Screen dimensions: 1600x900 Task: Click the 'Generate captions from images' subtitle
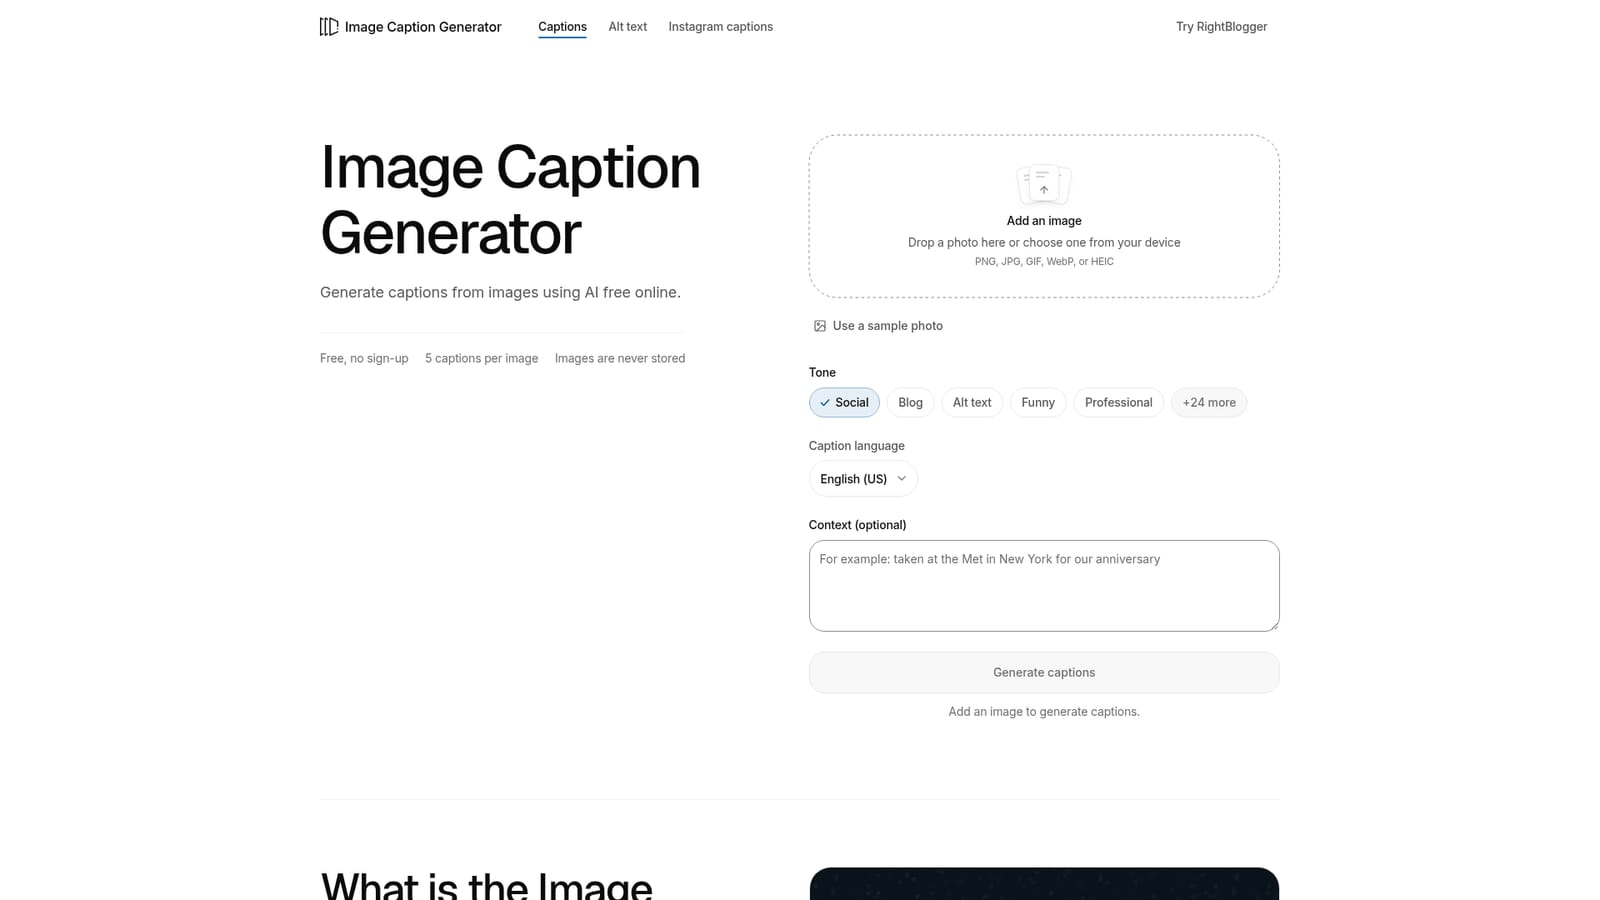pyautogui.click(x=500, y=292)
